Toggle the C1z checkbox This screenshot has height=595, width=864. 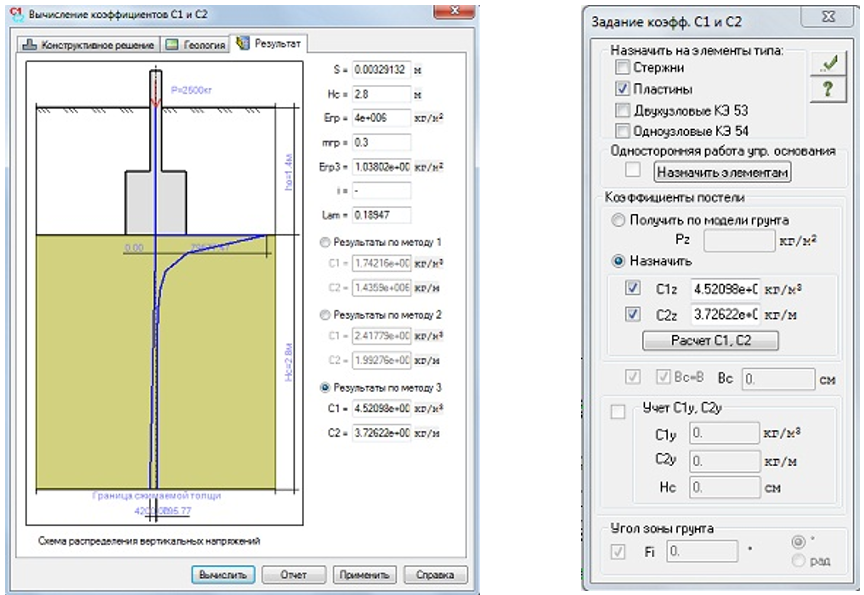coord(633,288)
